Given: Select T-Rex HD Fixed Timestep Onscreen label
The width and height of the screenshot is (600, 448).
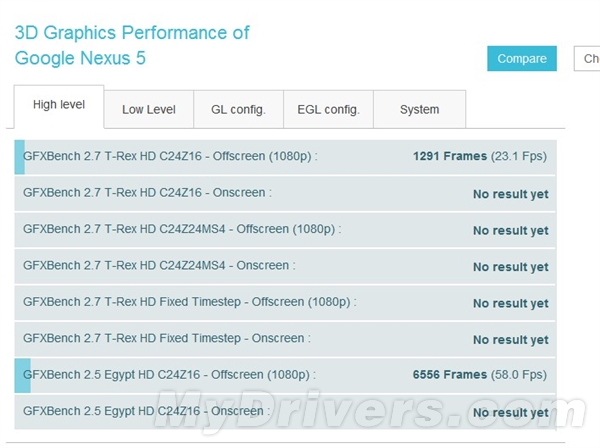Looking at the screenshot, I should coord(167,338).
